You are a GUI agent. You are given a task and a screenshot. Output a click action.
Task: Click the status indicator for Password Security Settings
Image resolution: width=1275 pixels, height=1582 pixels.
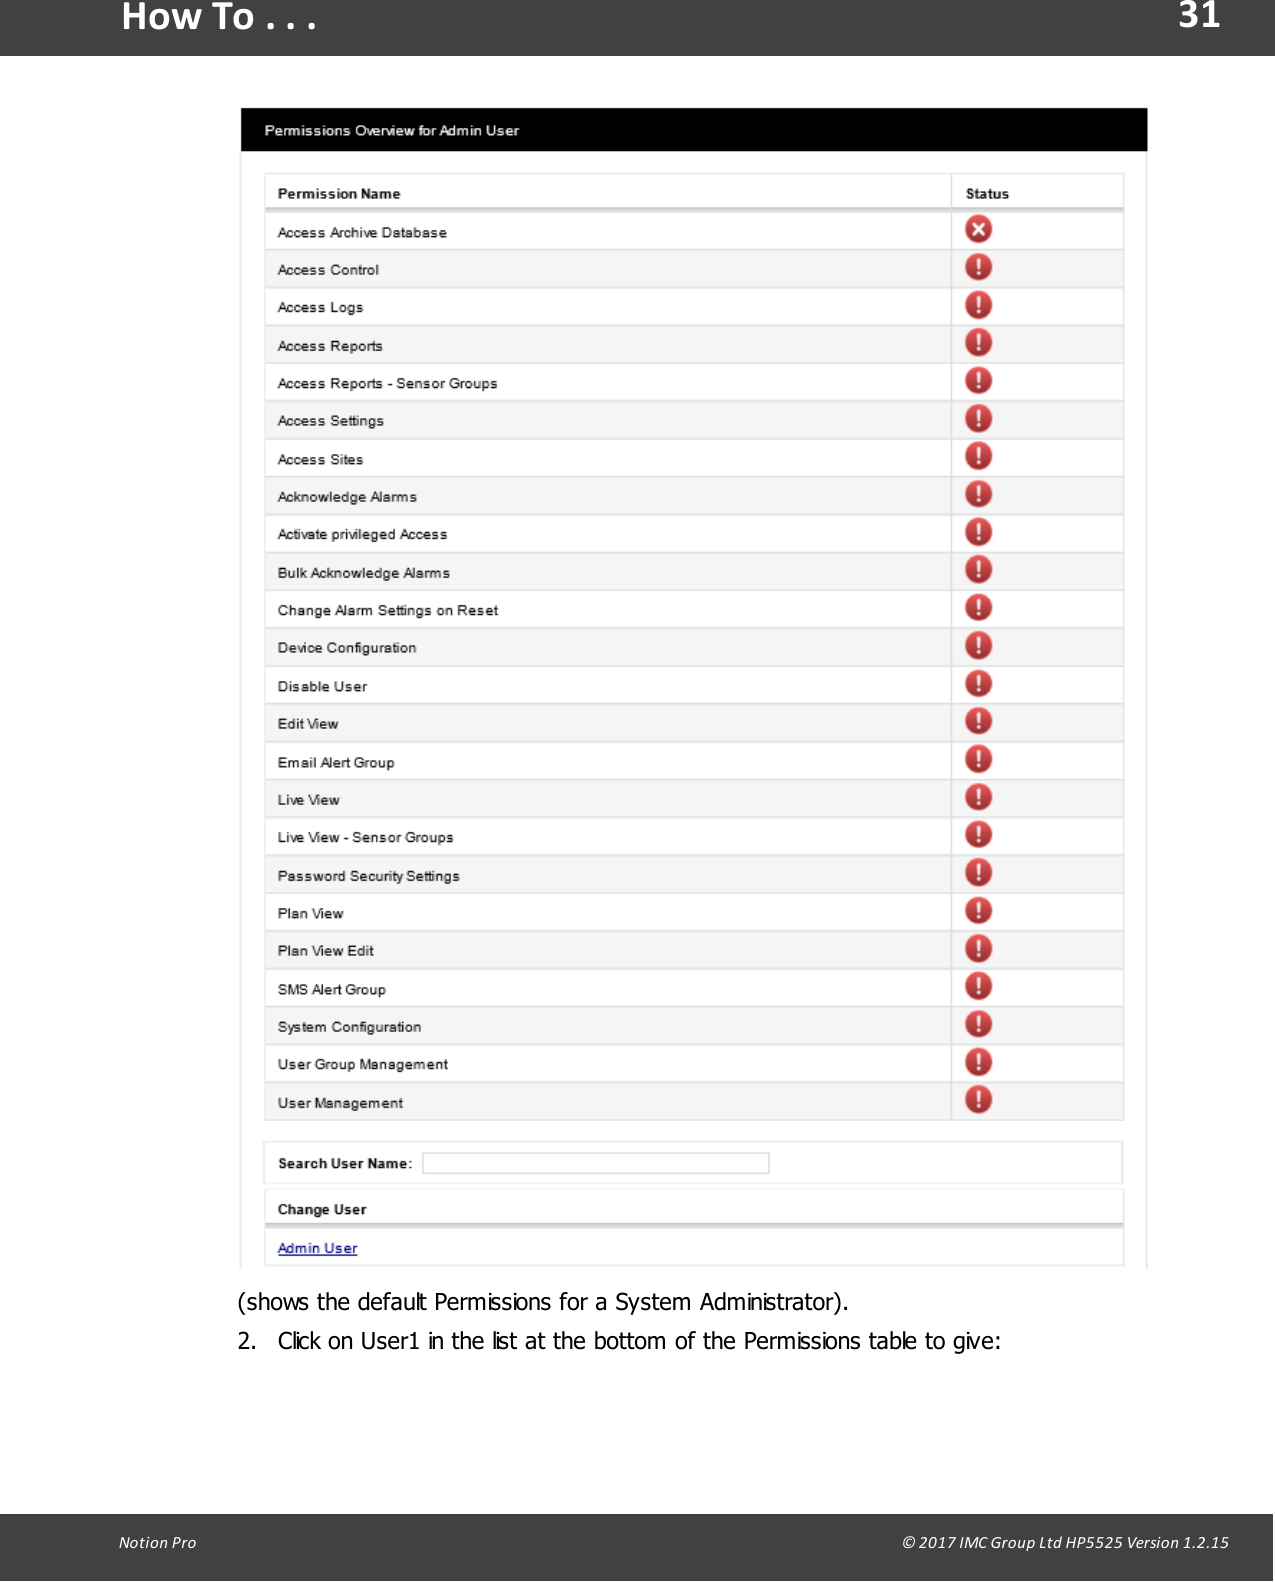pyautogui.click(x=978, y=873)
